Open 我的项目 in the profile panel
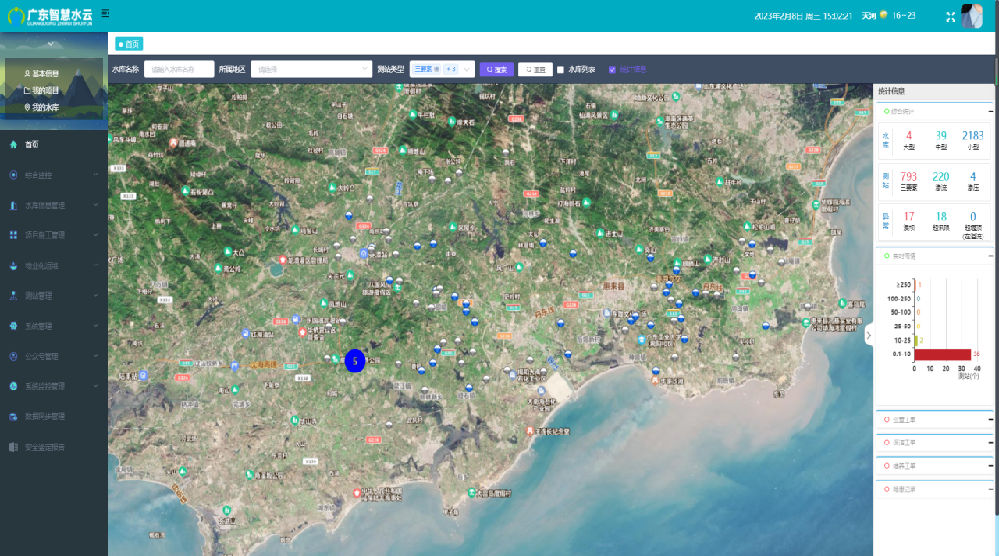Viewport: 1000px width, 556px height. 40,90
